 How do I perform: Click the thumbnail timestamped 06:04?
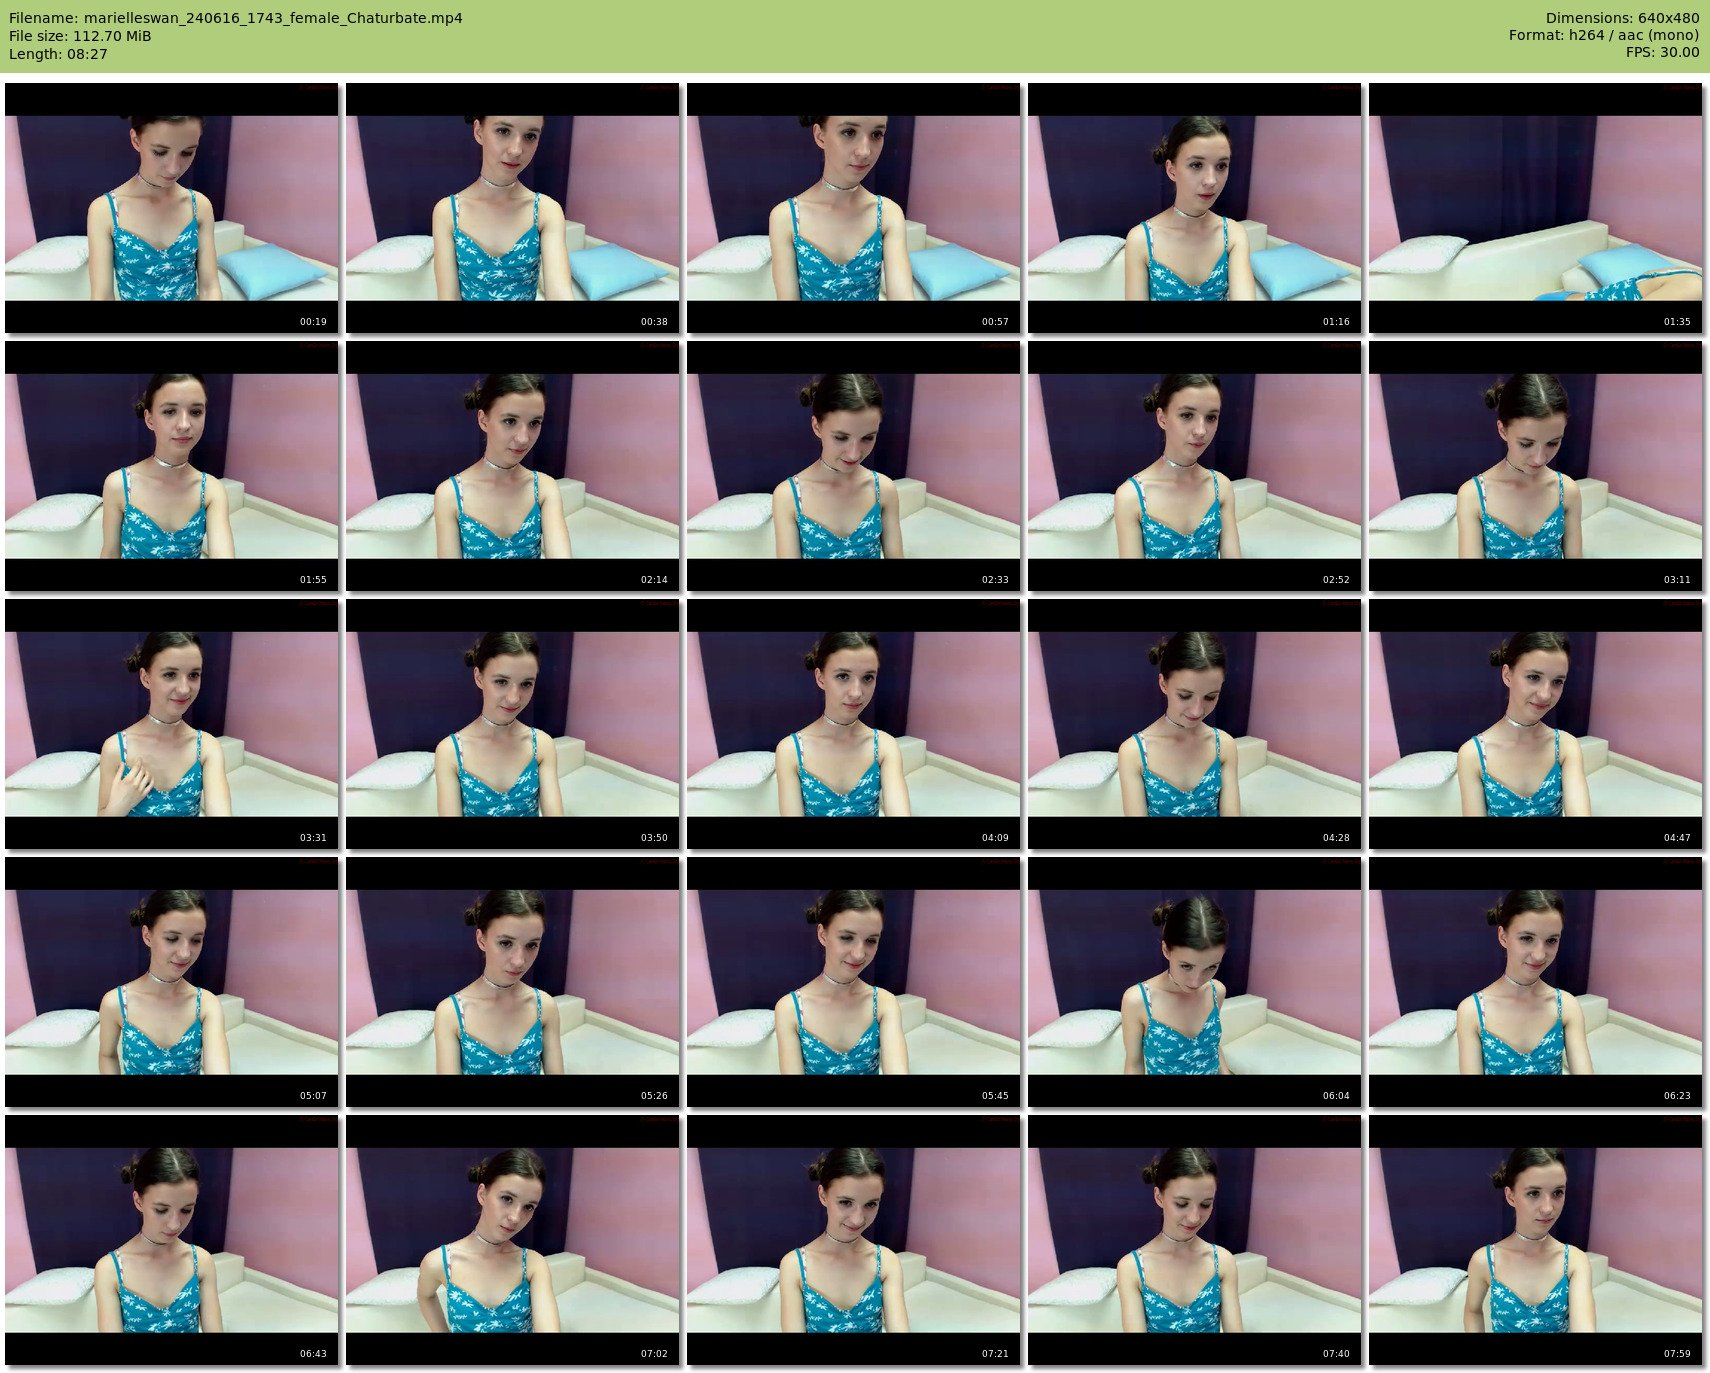point(1195,982)
